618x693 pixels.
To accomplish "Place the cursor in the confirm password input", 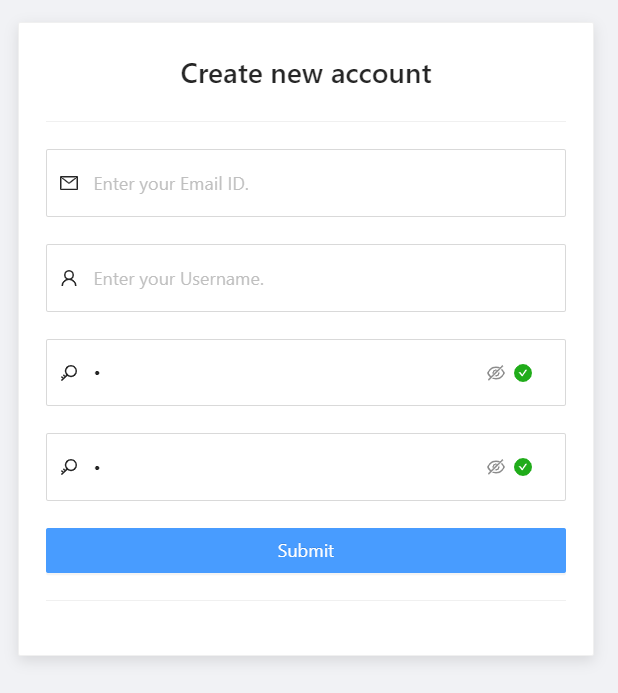I will click(287, 467).
